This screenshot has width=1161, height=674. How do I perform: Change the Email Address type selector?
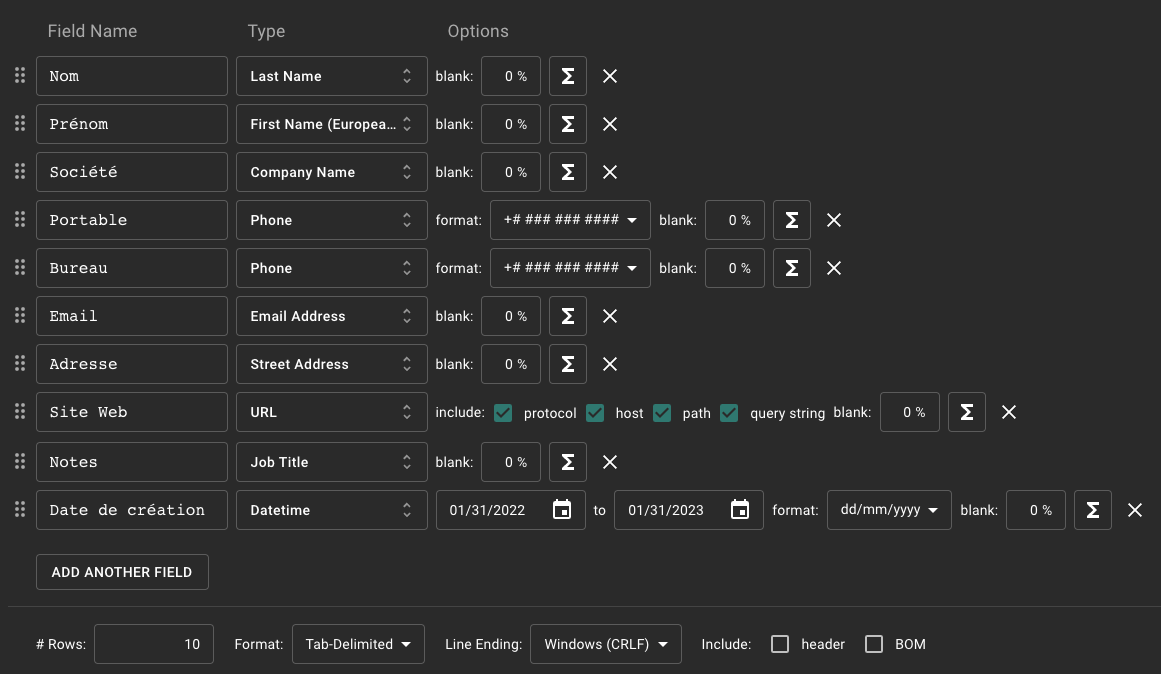332,316
